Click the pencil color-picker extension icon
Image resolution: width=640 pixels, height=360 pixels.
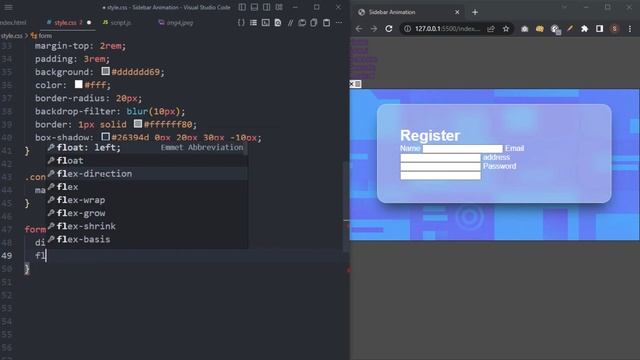pos(570,29)
